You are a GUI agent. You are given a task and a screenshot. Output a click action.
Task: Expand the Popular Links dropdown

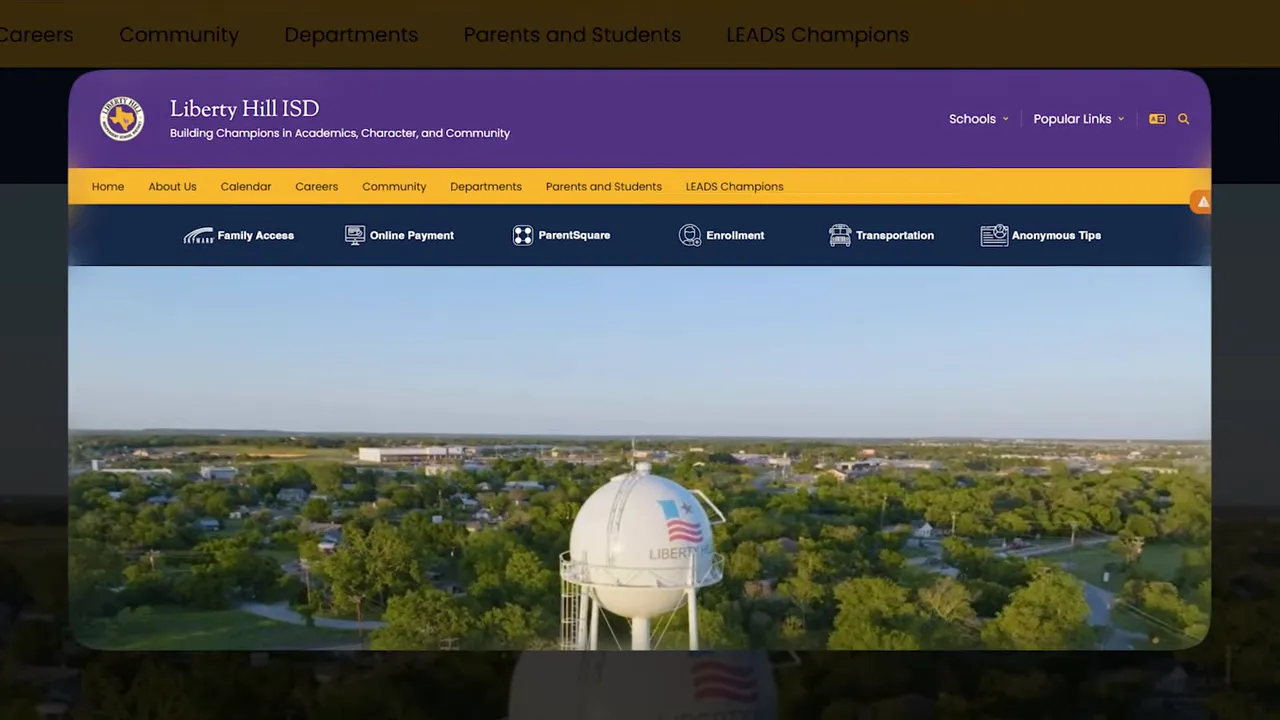[1079, 119]
